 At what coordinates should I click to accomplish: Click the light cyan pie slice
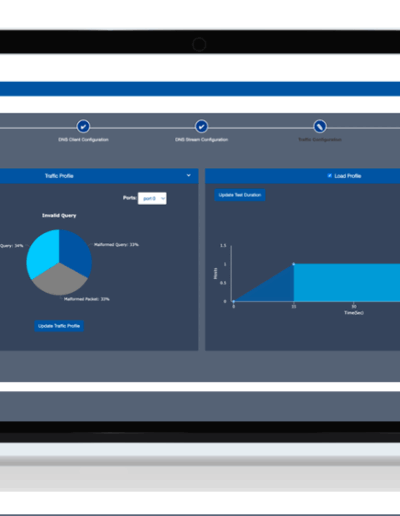tap(43, 252)
